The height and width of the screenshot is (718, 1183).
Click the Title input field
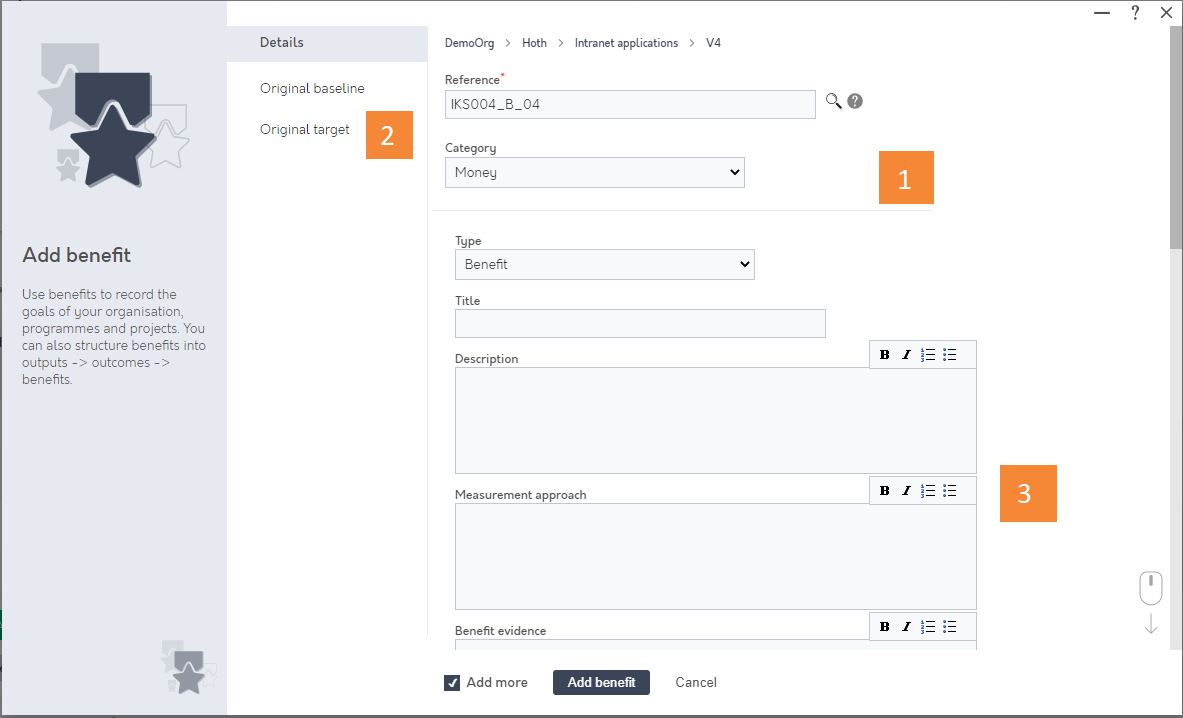click(x=640, y=323)
